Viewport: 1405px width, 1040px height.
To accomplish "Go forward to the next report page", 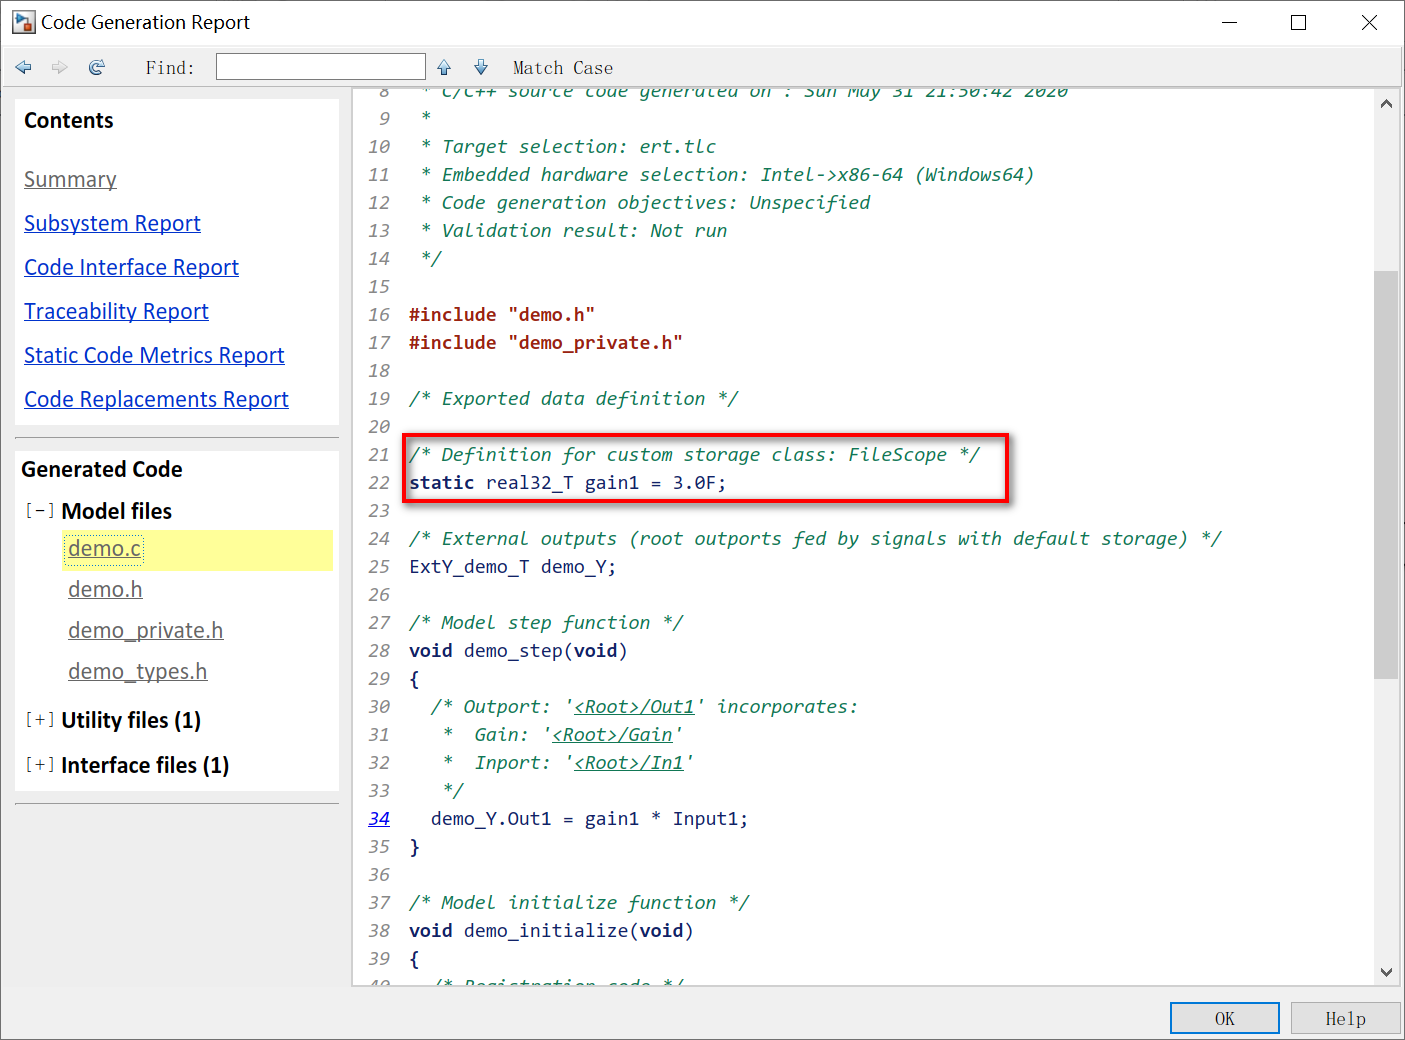I will pos(60,67).
